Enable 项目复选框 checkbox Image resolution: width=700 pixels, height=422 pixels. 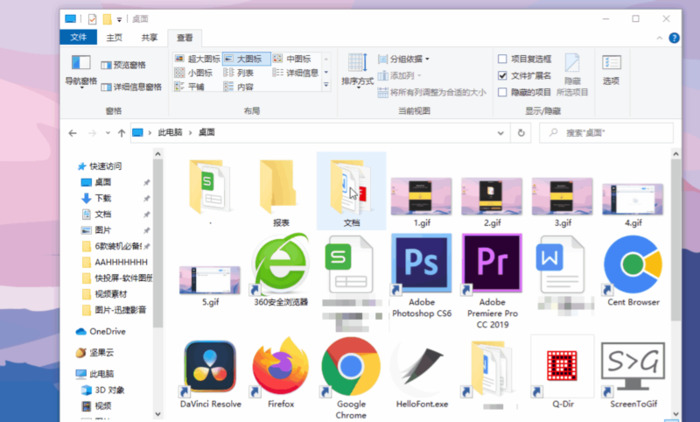pyautogui.click(x=502, y=58)
